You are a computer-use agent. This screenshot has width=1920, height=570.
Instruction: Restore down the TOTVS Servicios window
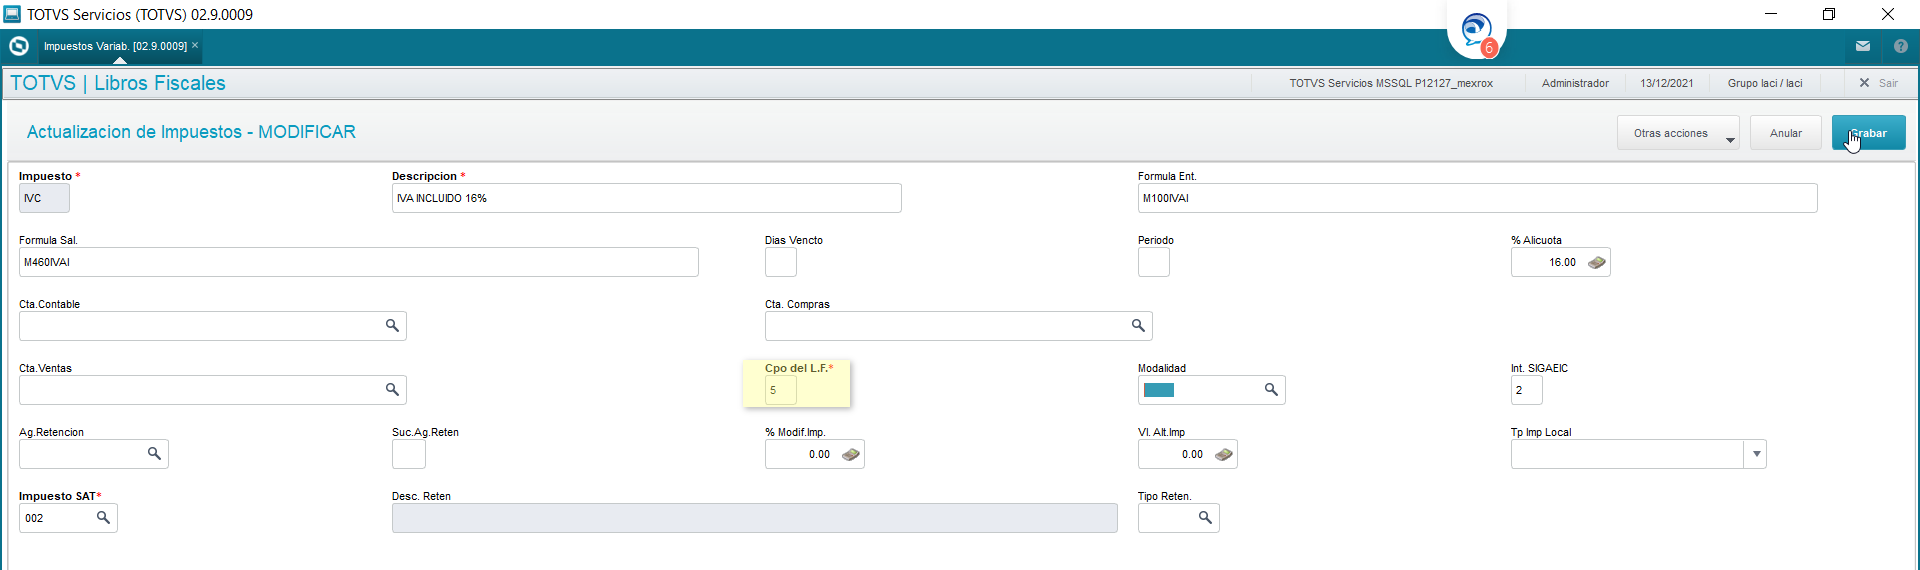pos(1829,14)
